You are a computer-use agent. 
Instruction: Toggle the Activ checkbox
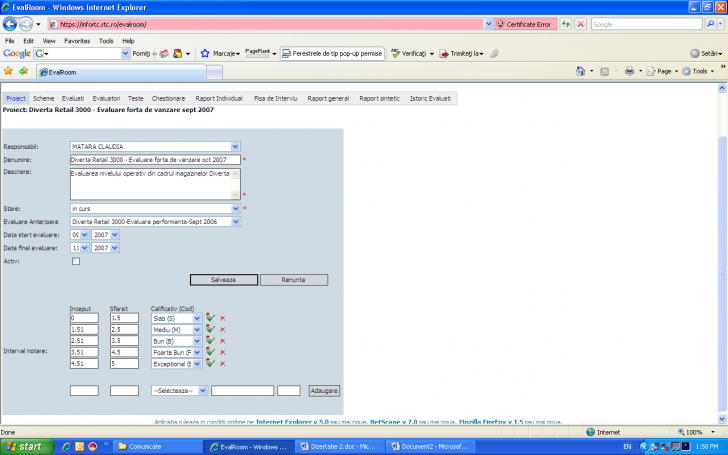[76, 261]
